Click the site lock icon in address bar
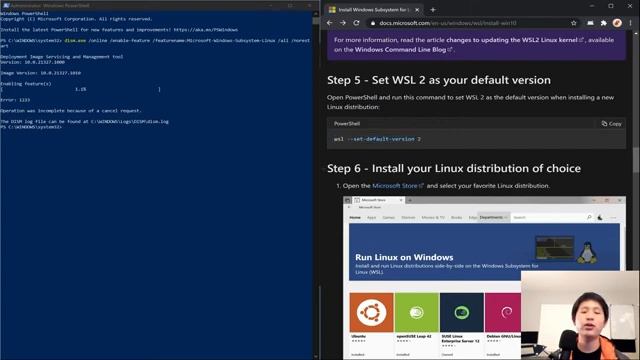 point(373,23)
